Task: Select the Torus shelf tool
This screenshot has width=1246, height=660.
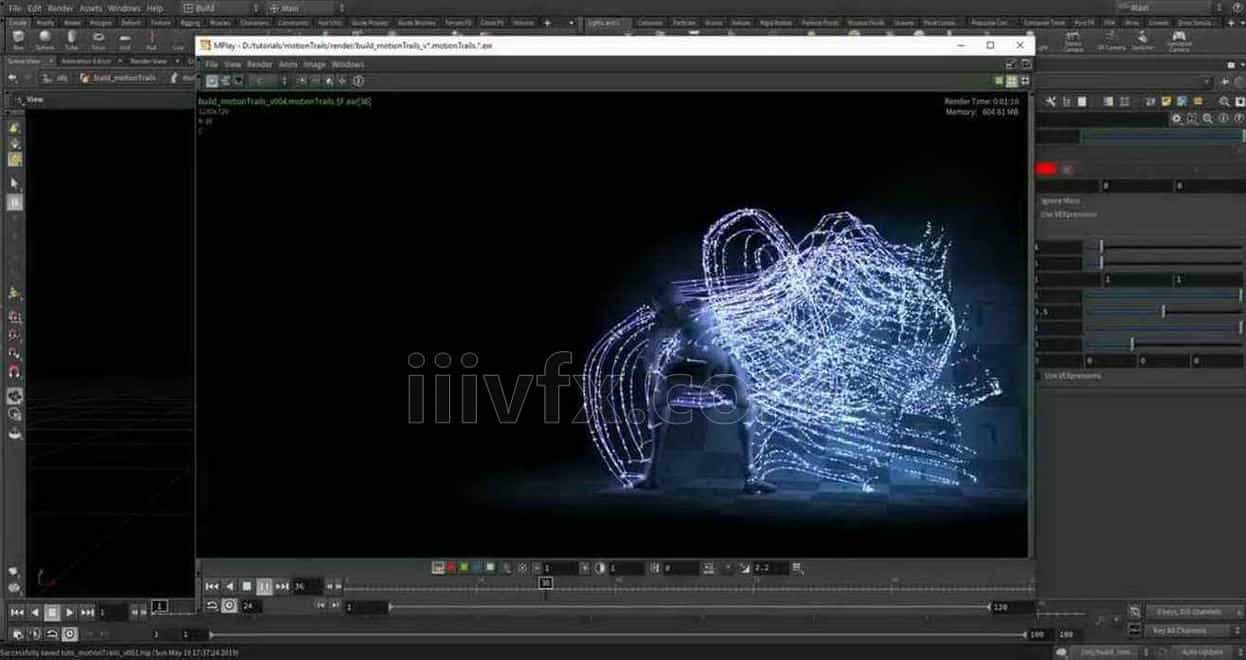Action: (98, 40)
